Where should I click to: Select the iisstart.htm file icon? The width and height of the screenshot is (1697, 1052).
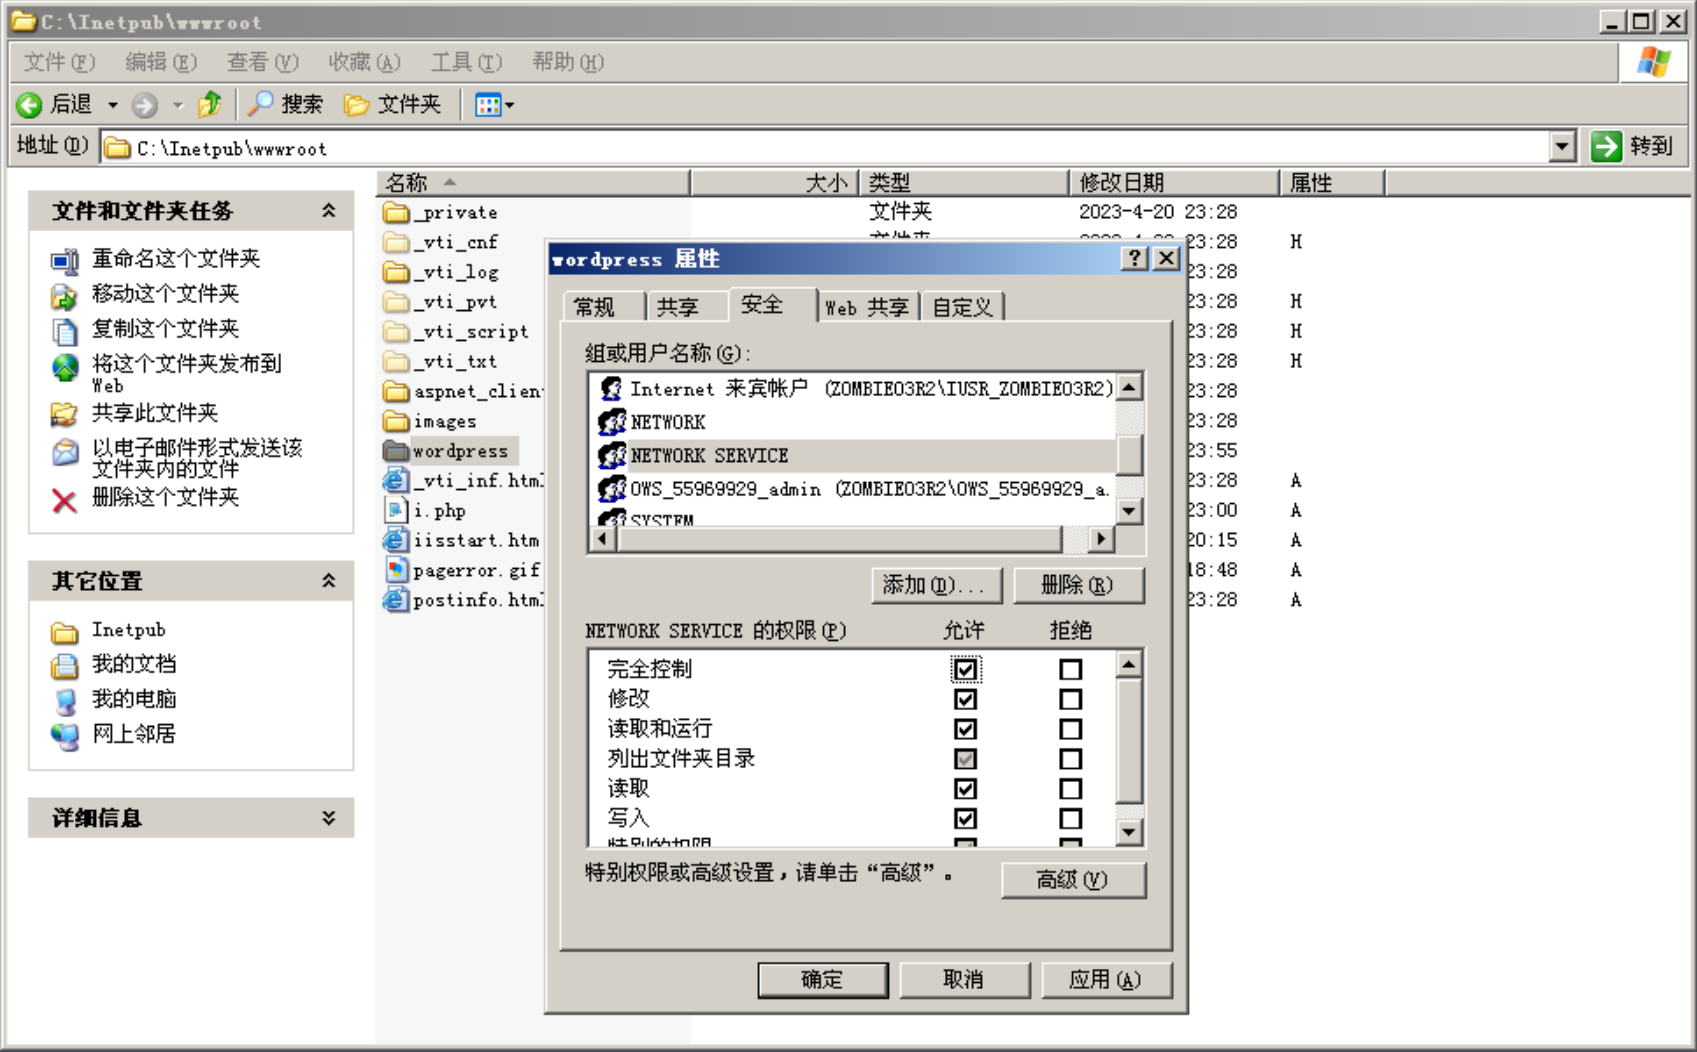[x=396, y=540]
